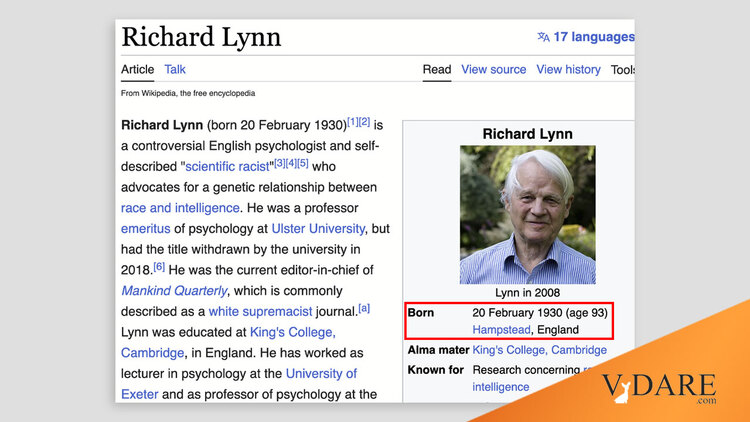
Task: Follow citation [6] reference
Action: (159, 267)
